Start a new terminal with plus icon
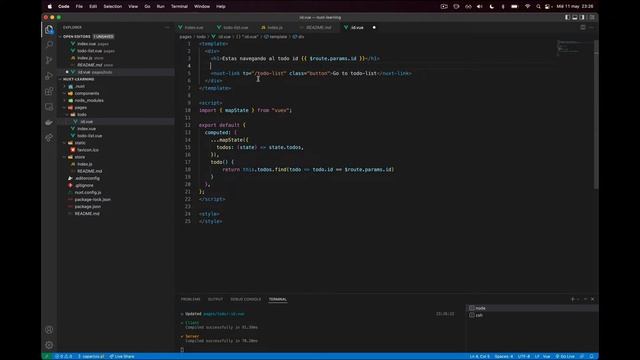The height and width of the screenshot is (360, 640). coord(572,299)
